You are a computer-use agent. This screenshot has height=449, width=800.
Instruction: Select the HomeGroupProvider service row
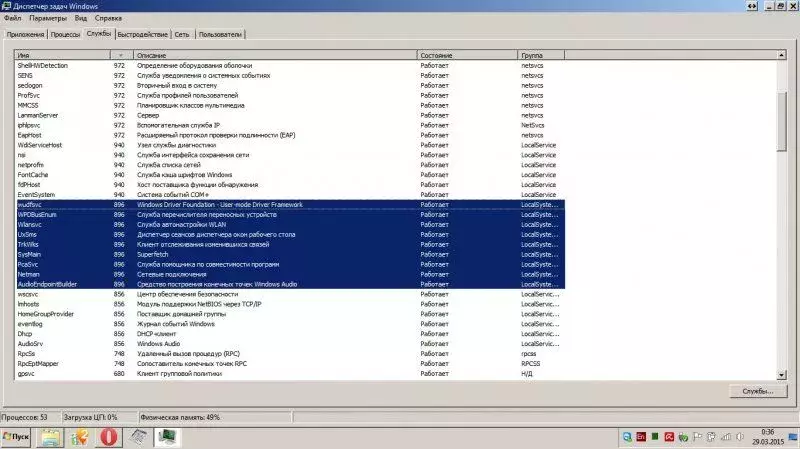290,314
